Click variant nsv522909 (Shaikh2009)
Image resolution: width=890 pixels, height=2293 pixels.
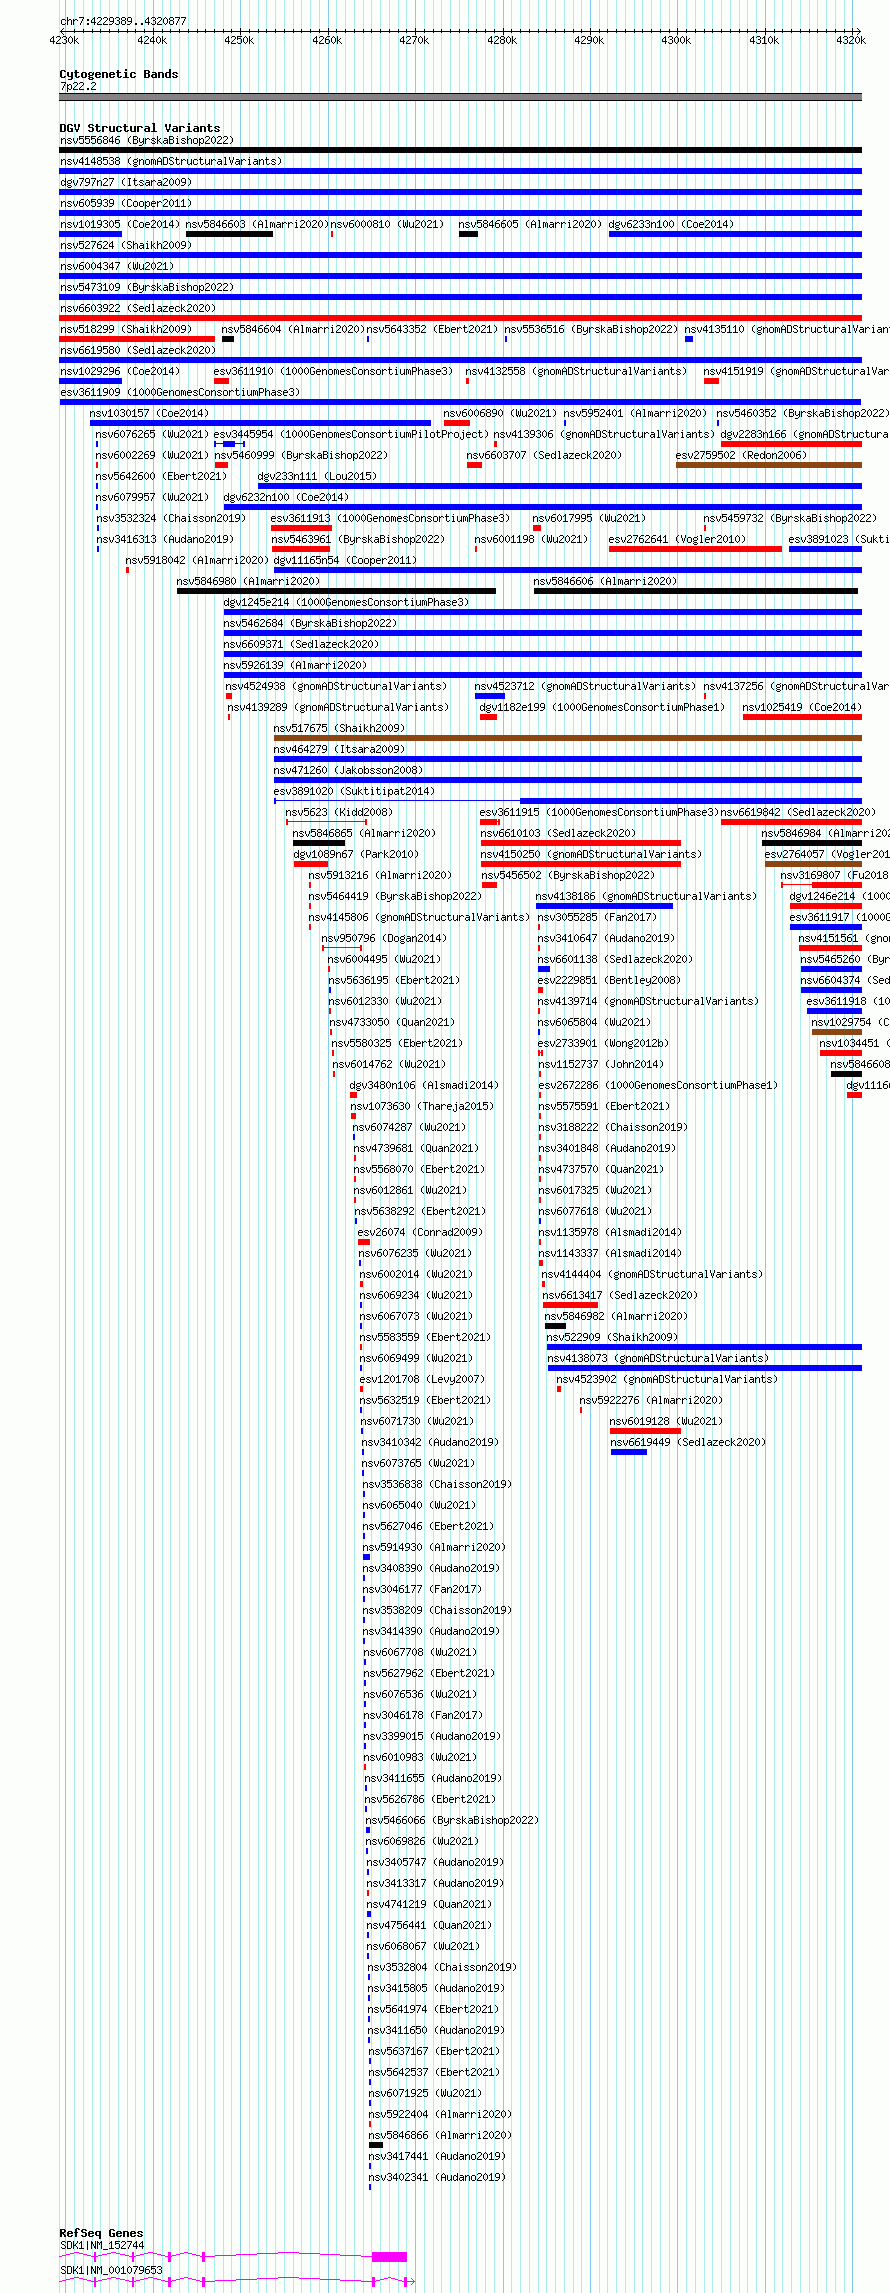tap(612, 1338)
